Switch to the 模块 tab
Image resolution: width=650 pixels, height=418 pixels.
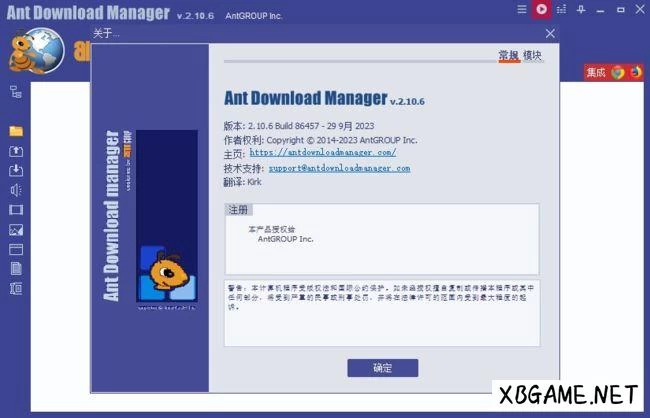533,56
